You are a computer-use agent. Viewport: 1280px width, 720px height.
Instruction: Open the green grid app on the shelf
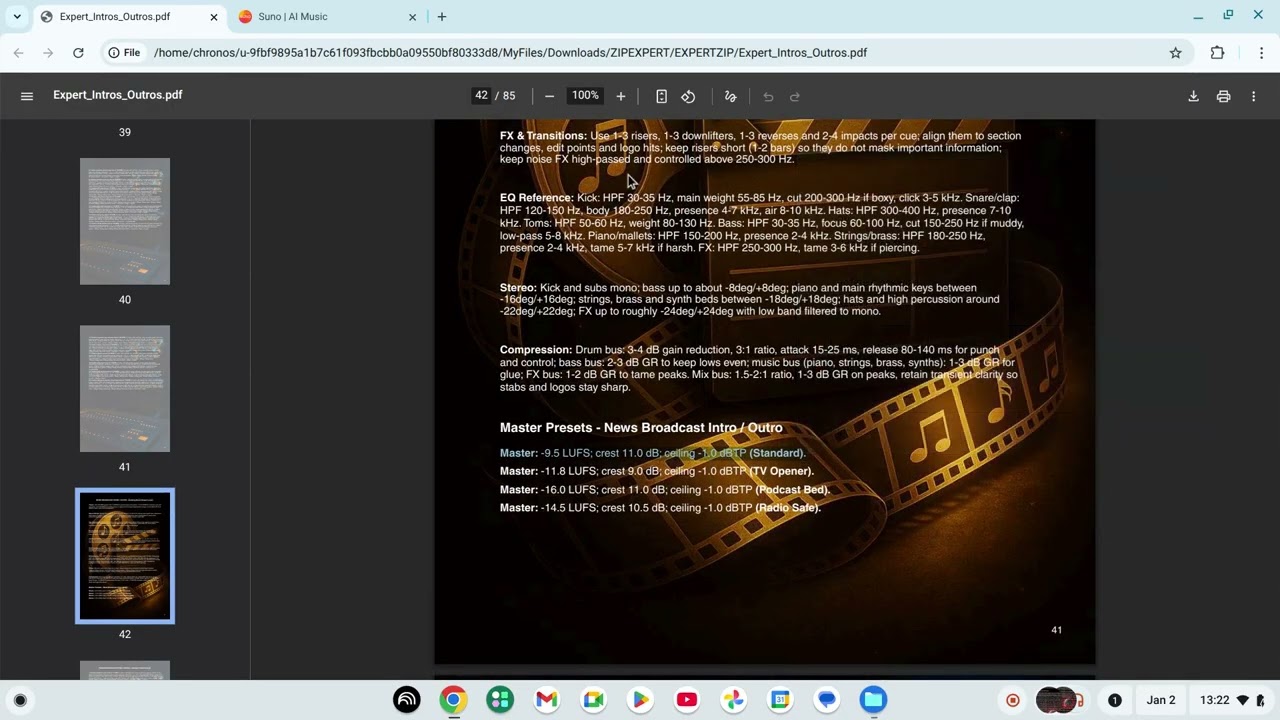click(500, 700)
